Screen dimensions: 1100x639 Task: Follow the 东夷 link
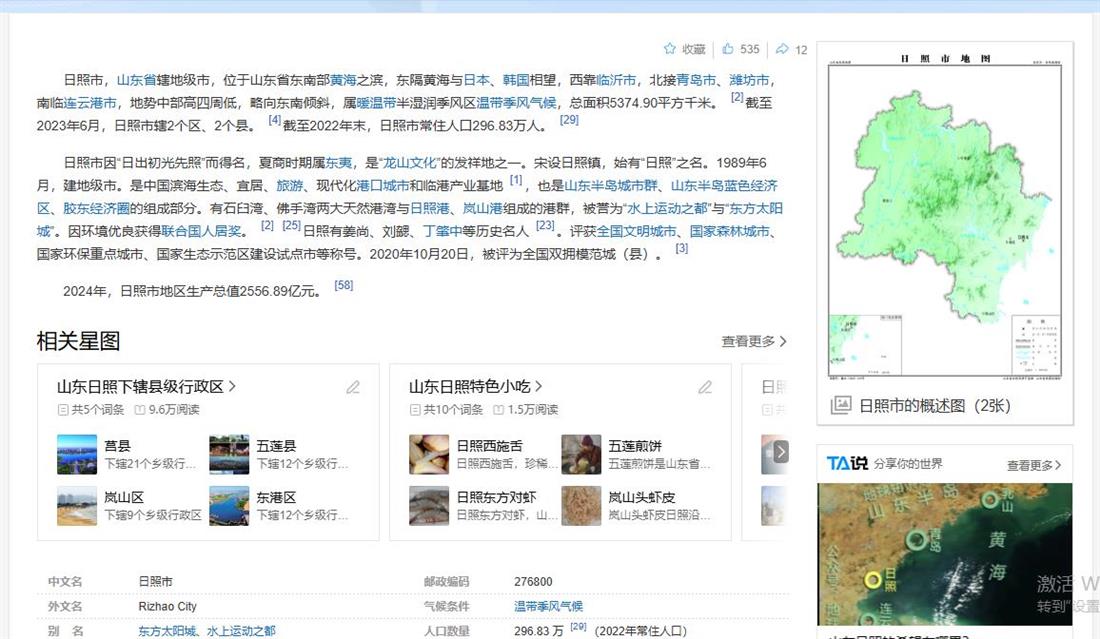(339, 163)
